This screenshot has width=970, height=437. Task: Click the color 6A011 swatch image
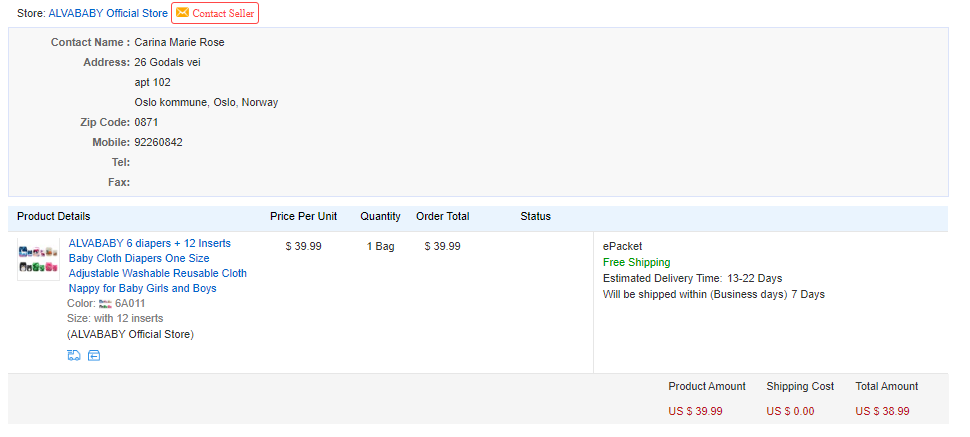point(105,303)
